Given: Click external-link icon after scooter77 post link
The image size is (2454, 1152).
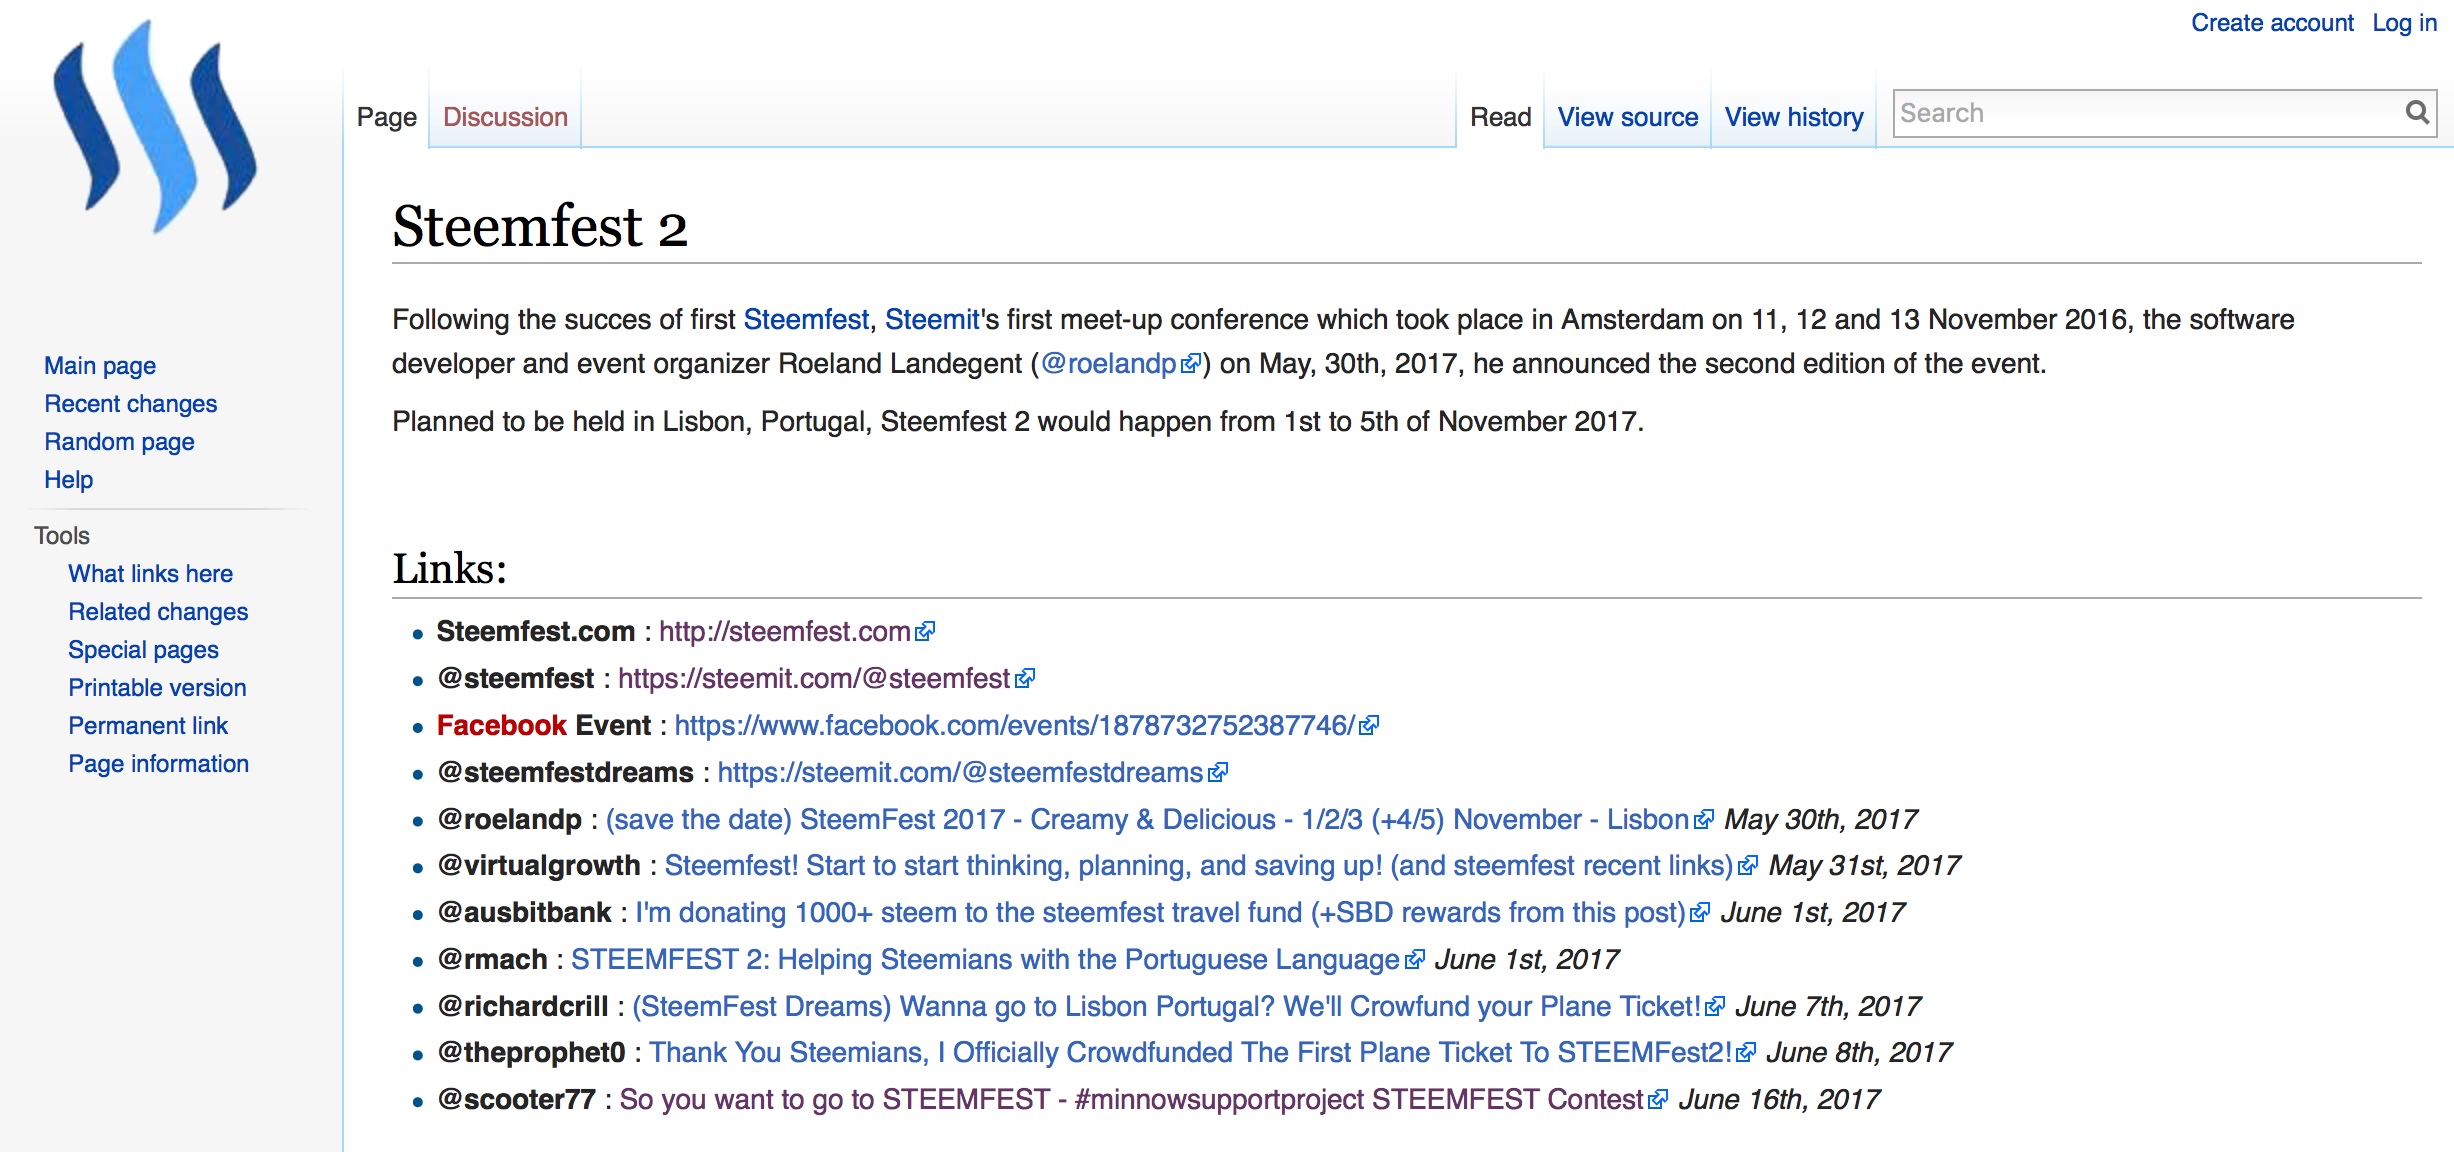Looking at the screenshot, I should pyautogui.click(x=1658, y=1101).
